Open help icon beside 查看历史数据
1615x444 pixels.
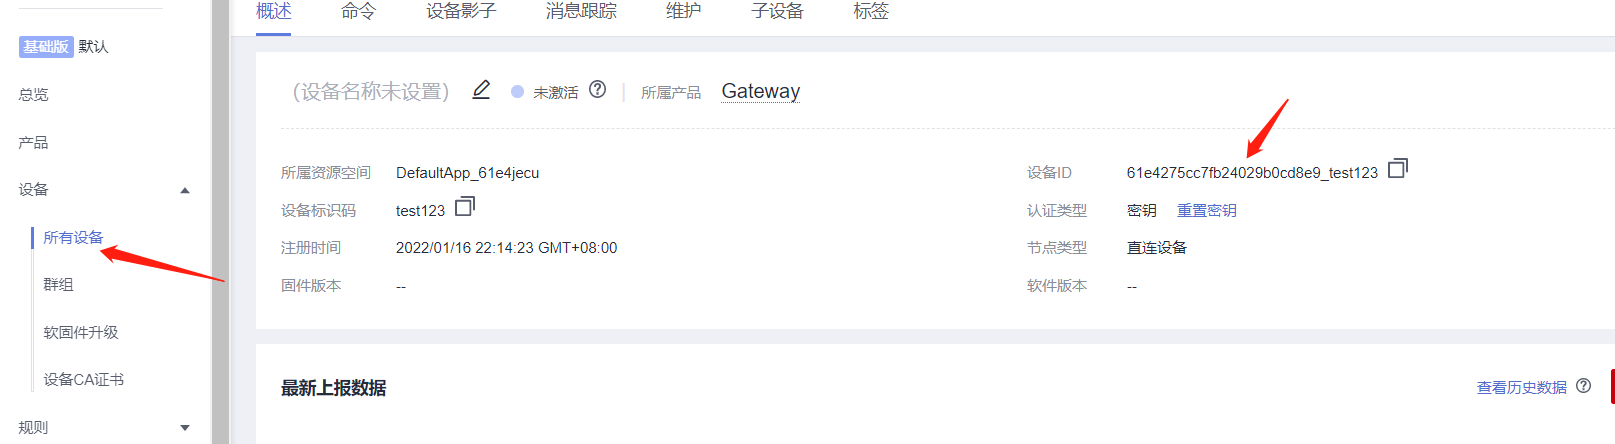1583,386
